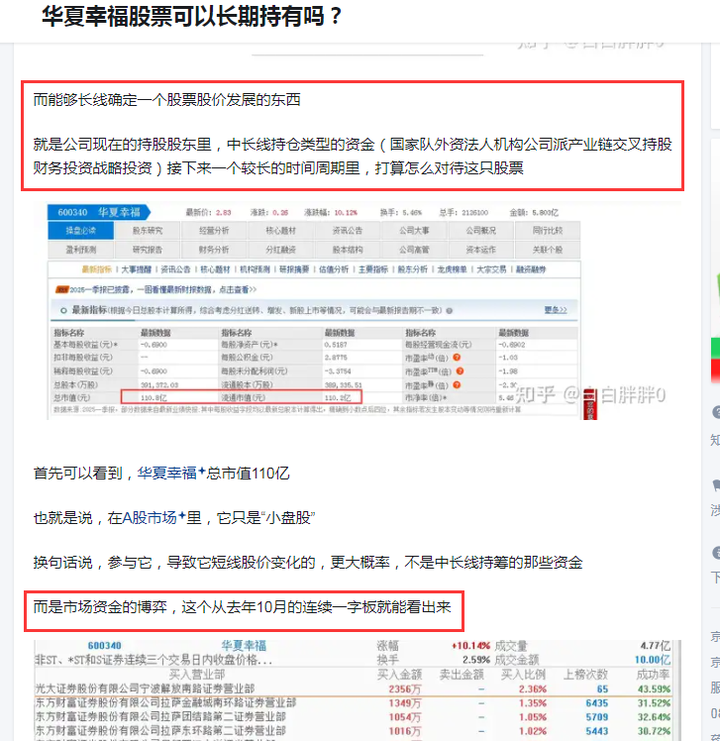Click the 光大证券 宁波解放南路证券营业部 row
Screen dimensions: 720x741
point(353,689)
